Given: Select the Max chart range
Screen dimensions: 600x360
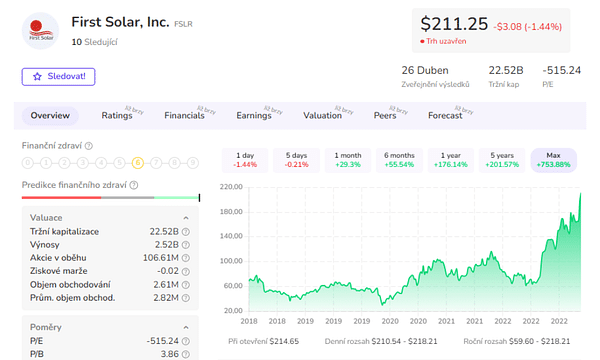Looking at the screenshot, I should click(x=553, y=160).
